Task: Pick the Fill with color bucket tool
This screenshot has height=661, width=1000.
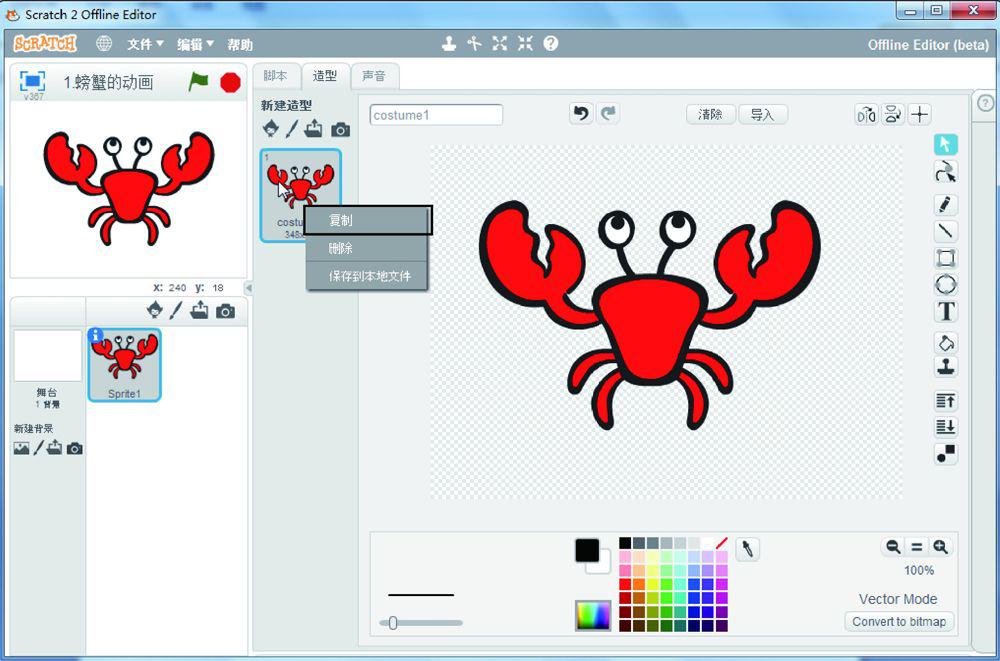Action: 945,343
